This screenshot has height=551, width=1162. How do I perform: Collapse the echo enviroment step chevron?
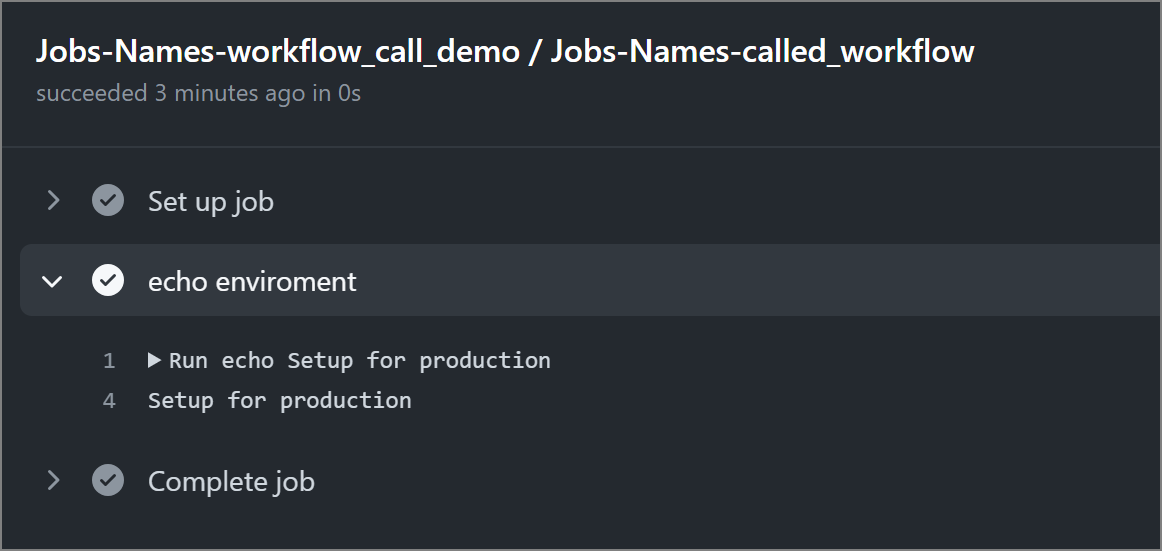[52, 281]
